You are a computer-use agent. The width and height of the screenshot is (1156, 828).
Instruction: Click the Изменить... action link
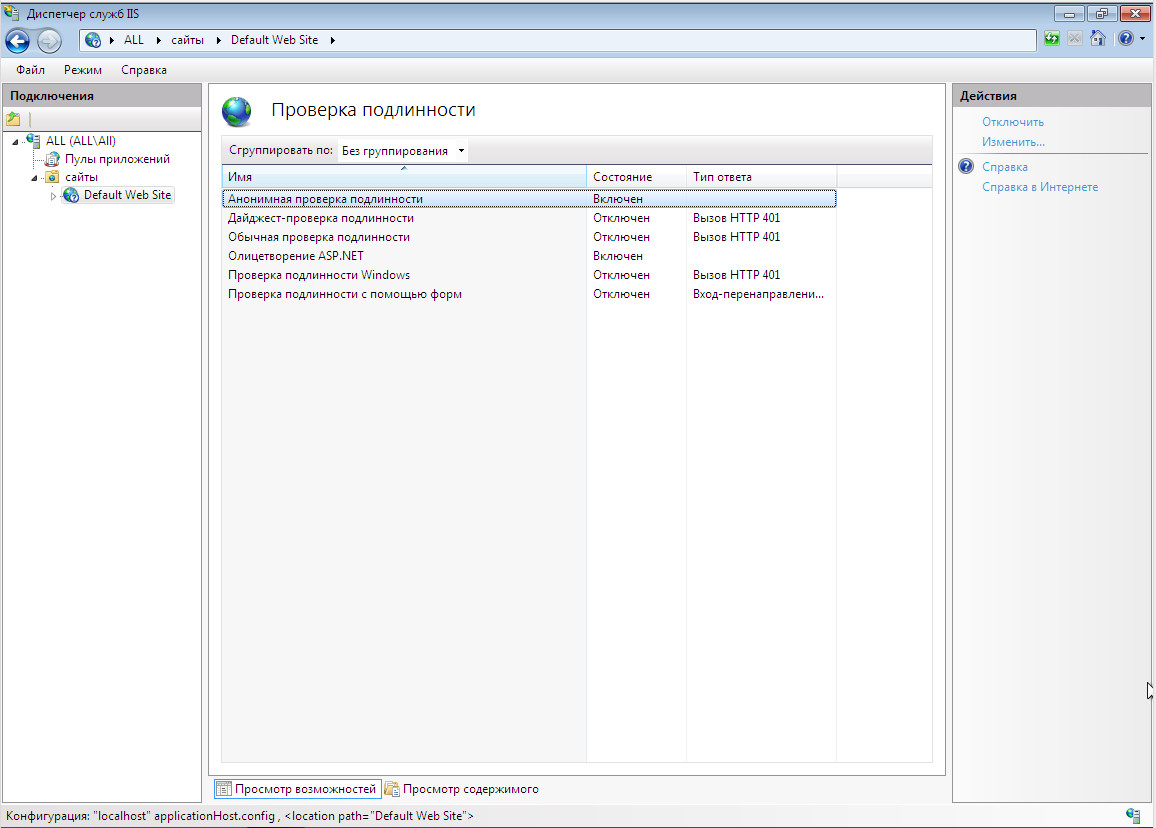[1013, 142]
